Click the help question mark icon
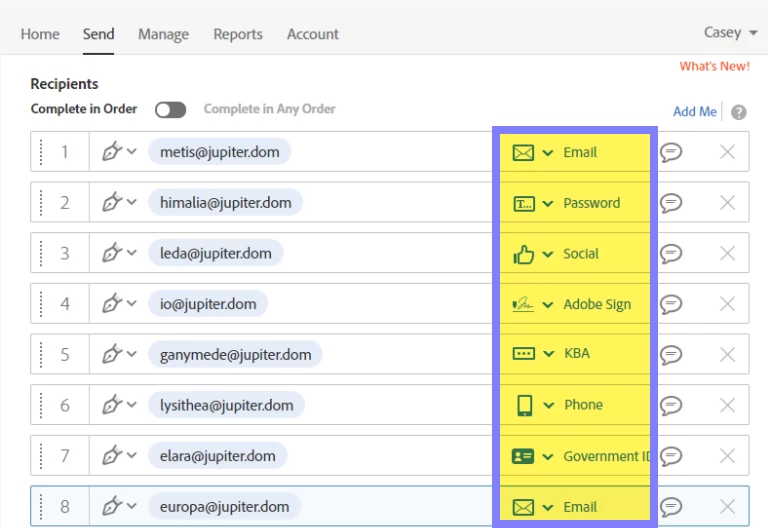The width and height of the screenshot is (768, 528). coord(739,112)
